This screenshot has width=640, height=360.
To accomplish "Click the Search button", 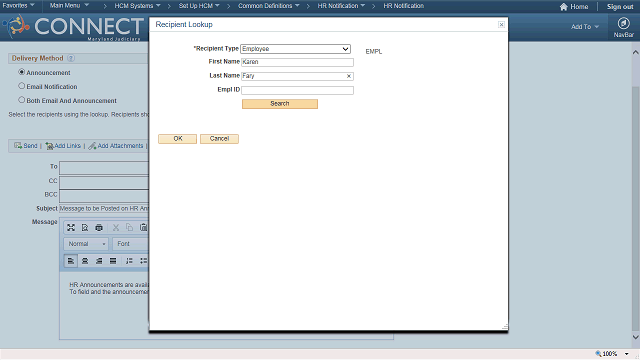I will point(280,104).
